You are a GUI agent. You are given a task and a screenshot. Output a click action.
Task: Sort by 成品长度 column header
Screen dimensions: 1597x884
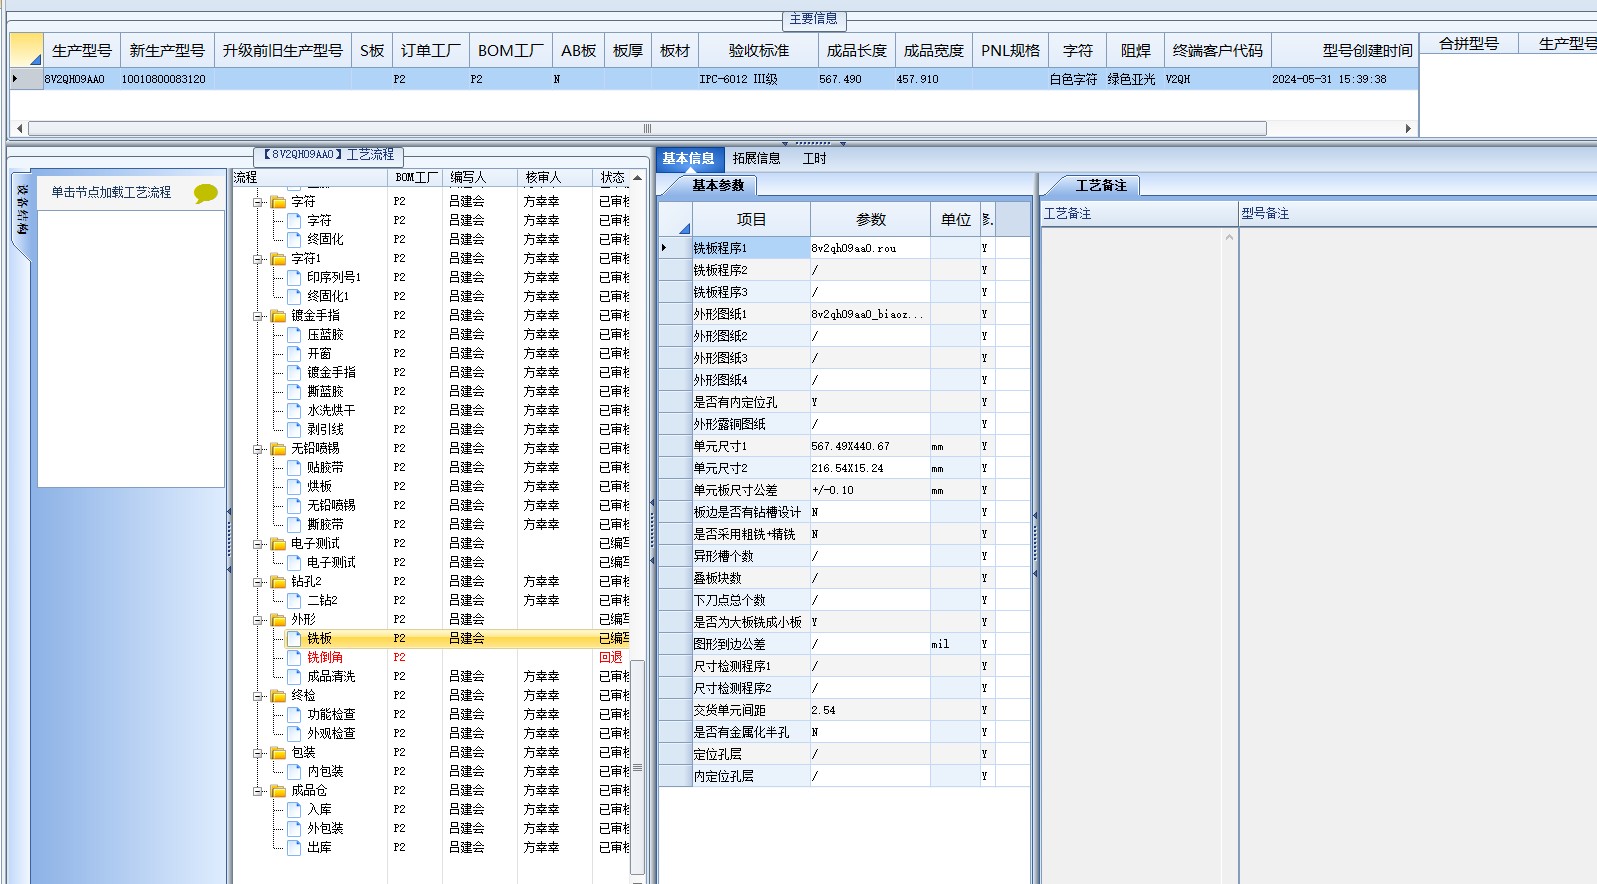click(856, 50)
